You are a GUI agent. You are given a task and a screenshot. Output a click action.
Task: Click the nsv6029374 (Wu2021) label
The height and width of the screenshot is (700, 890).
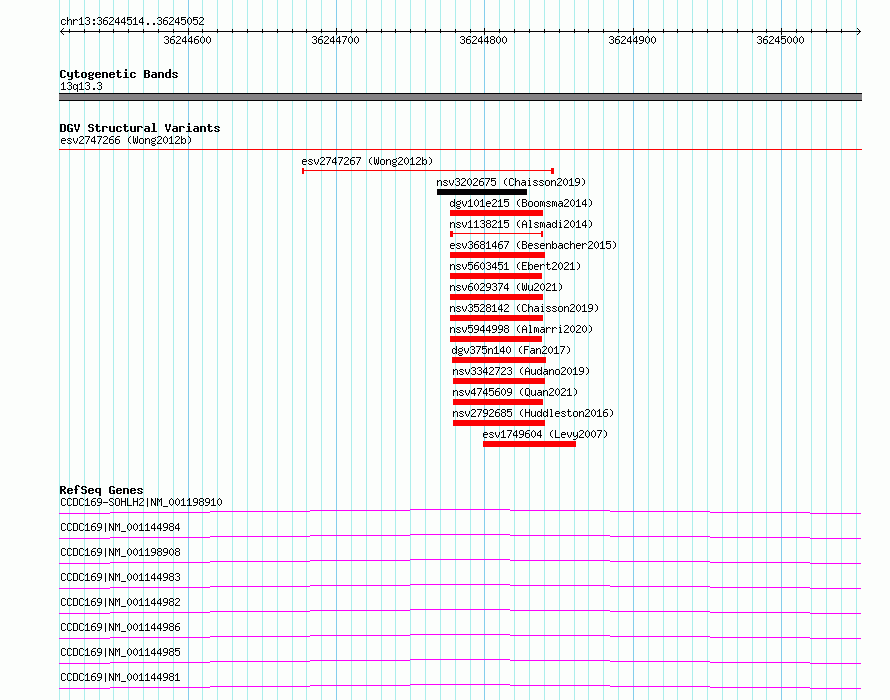[506, 287]
